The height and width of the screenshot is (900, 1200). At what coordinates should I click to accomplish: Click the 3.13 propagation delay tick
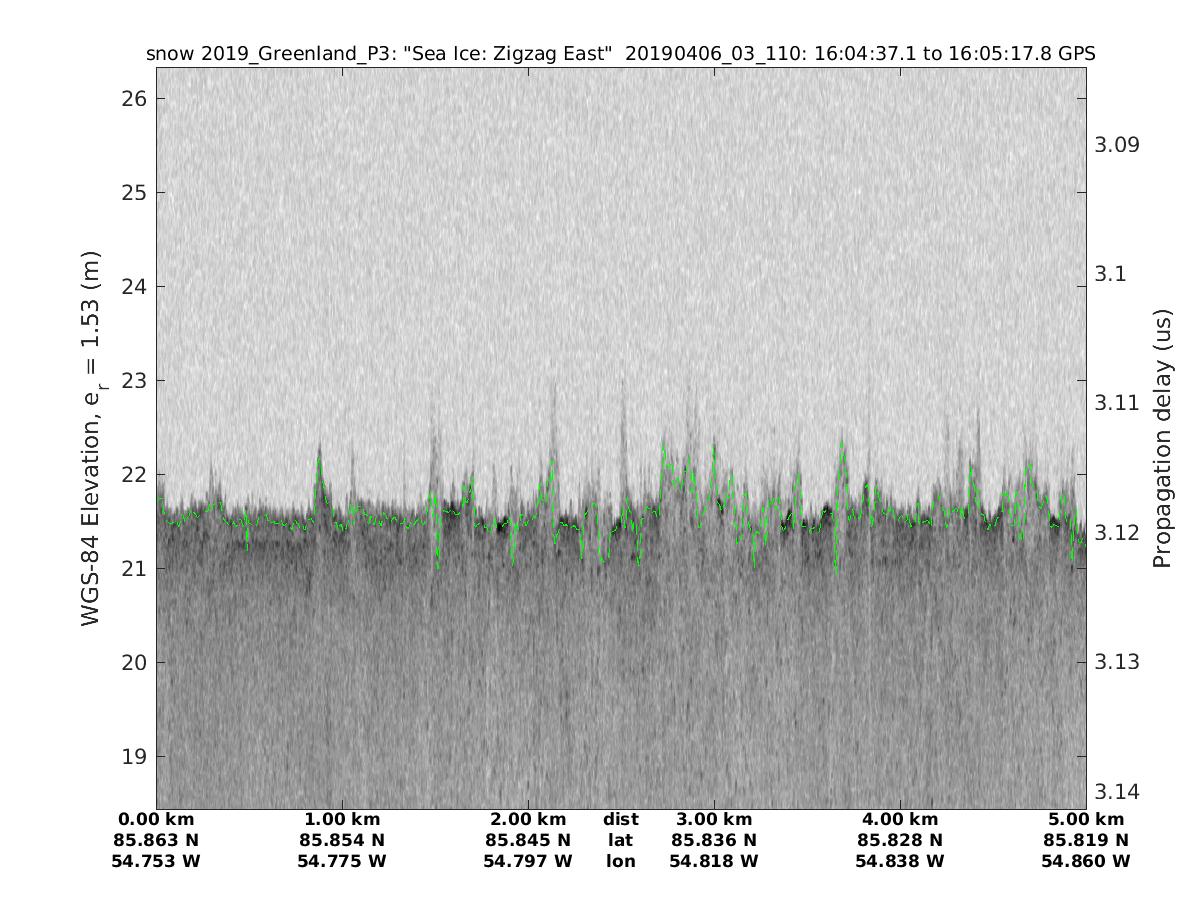(1116, 662)
